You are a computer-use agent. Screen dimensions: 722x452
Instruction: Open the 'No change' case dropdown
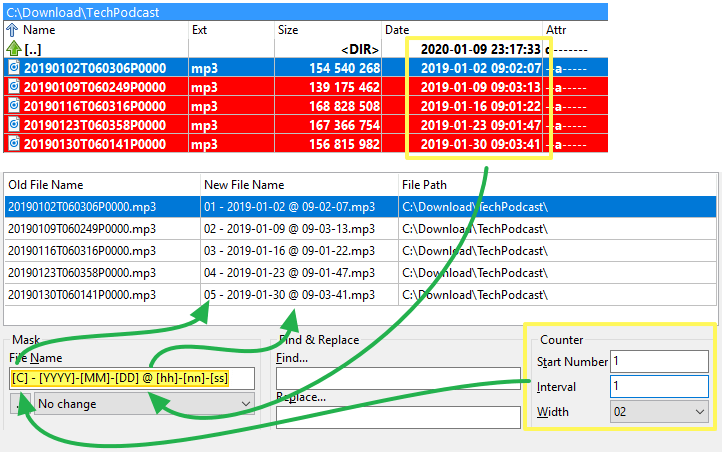145,402
